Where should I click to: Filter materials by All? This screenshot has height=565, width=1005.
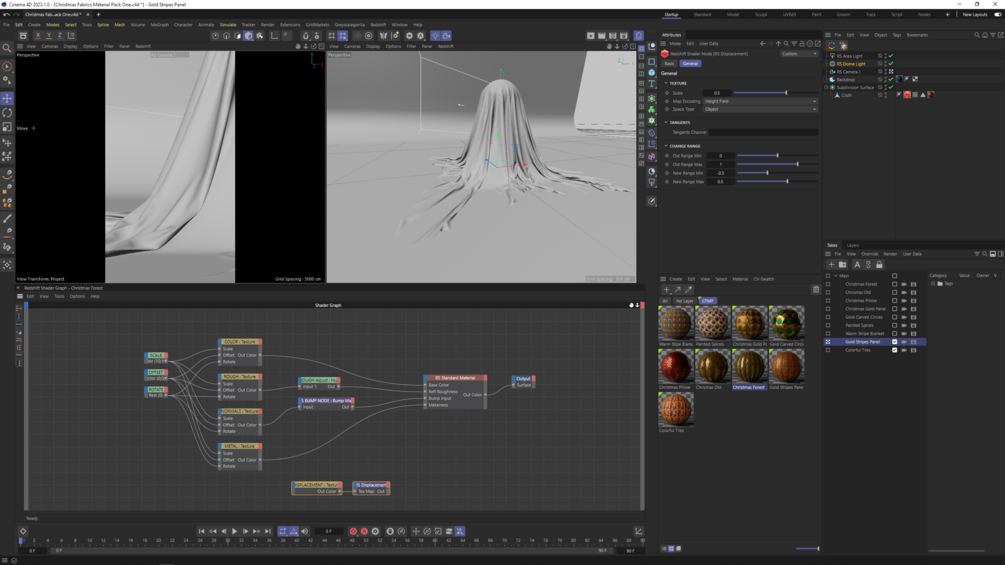point(665,300)
